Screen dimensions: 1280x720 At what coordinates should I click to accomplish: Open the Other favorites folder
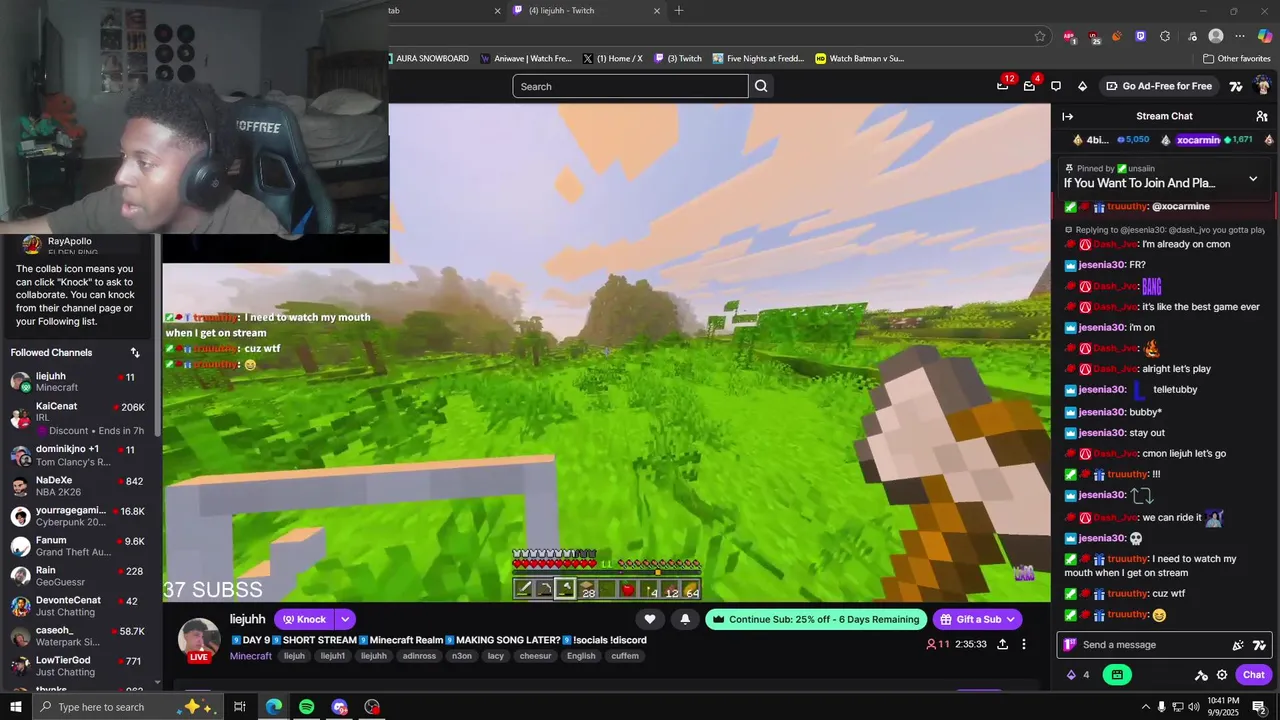point(1236,58)
